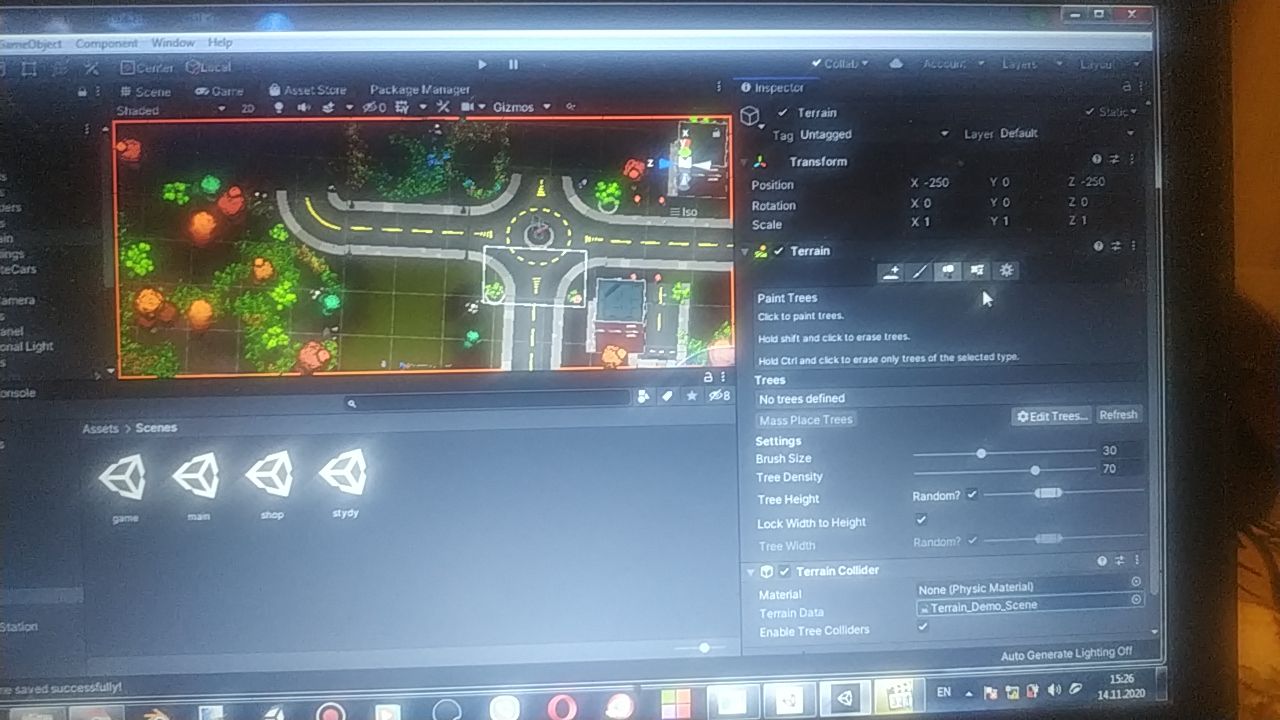Open Terrain component presets icon

point(1116,247)
